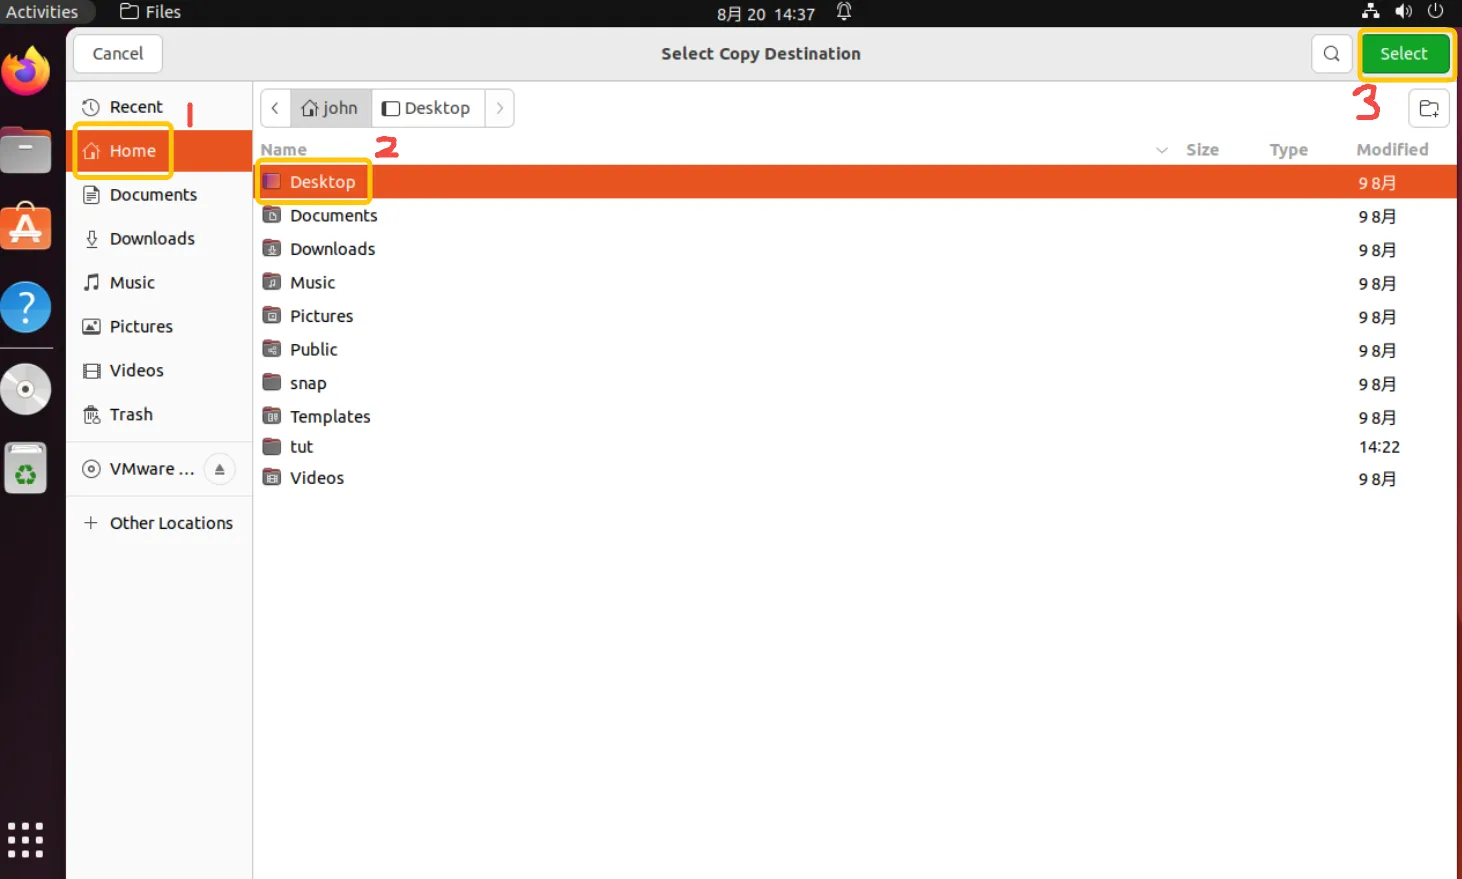Click the 14:22 modified time of tut
The height and width of the screenshot is (879, 1462).
1379,447
